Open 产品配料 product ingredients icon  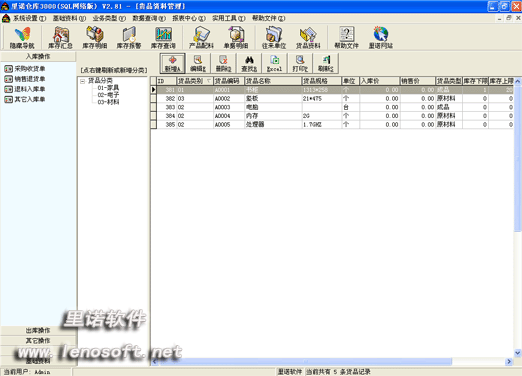click(x=201, y=38)
